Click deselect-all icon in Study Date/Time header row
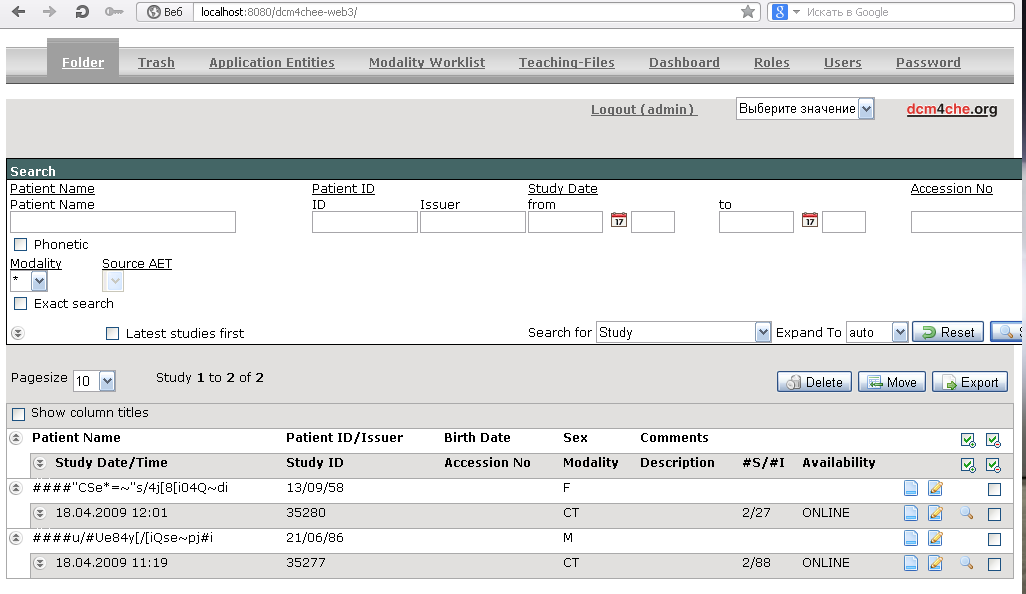The width and height of the screenshot is (1026, 594). point(993,465)
